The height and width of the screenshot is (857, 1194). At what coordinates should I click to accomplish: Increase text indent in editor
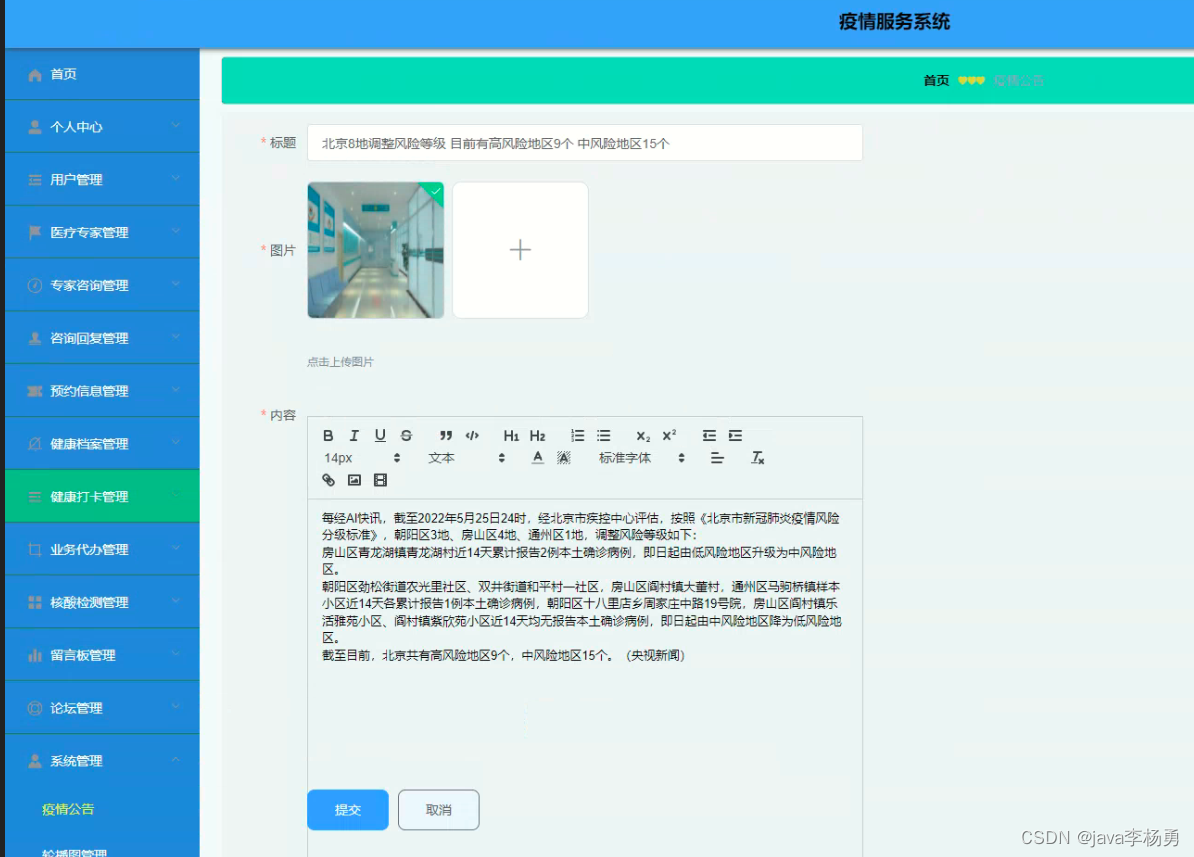tap(735, 436)
